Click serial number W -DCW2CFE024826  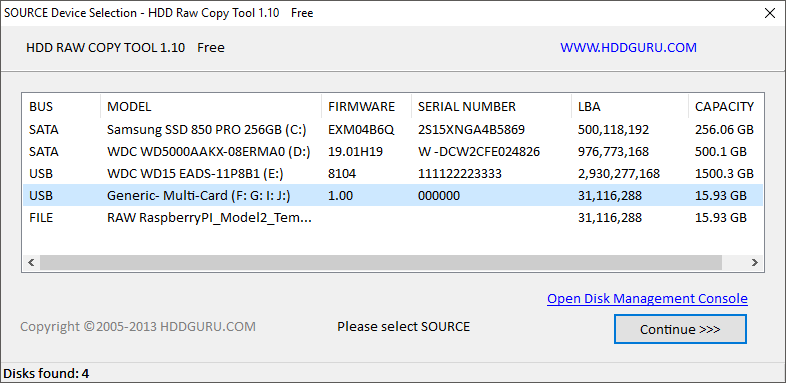click(479, 151)
